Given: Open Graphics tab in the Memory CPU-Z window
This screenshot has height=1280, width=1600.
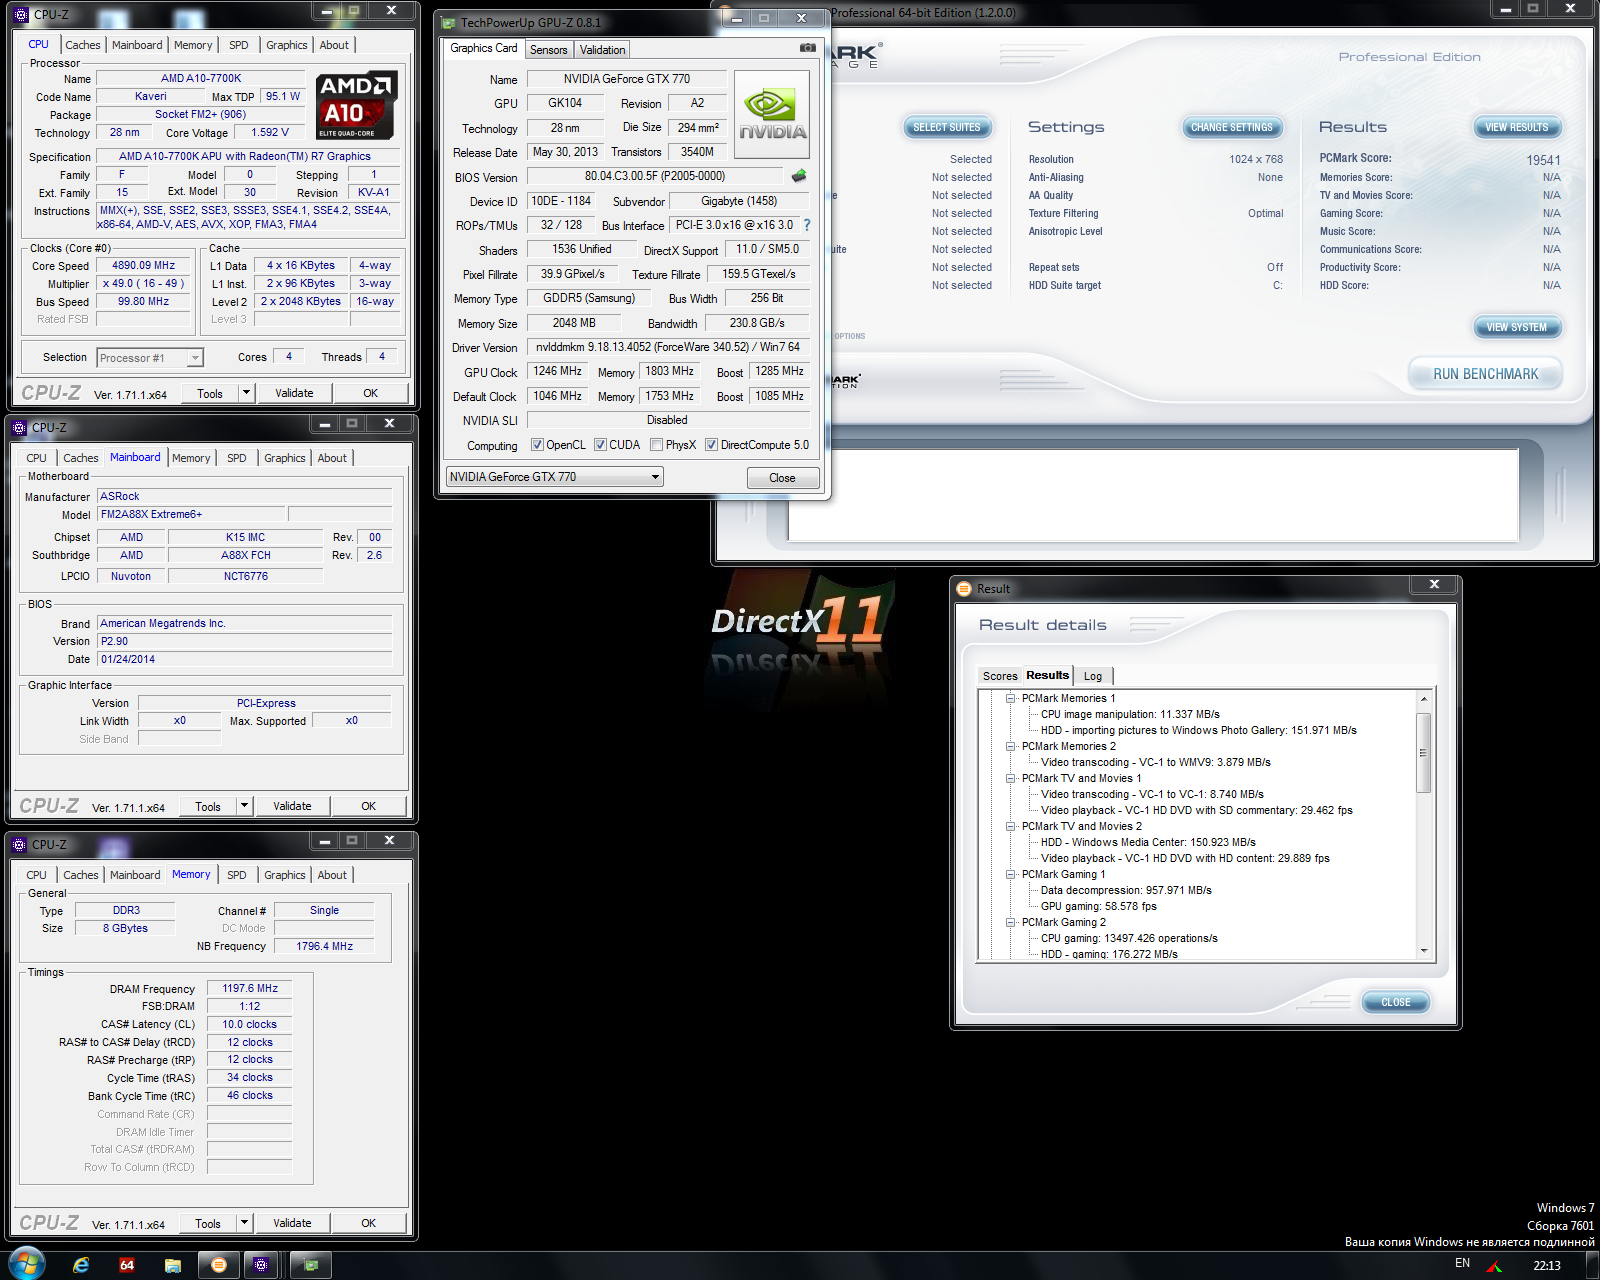Looking at the screenshot, I should click(285, 875).
